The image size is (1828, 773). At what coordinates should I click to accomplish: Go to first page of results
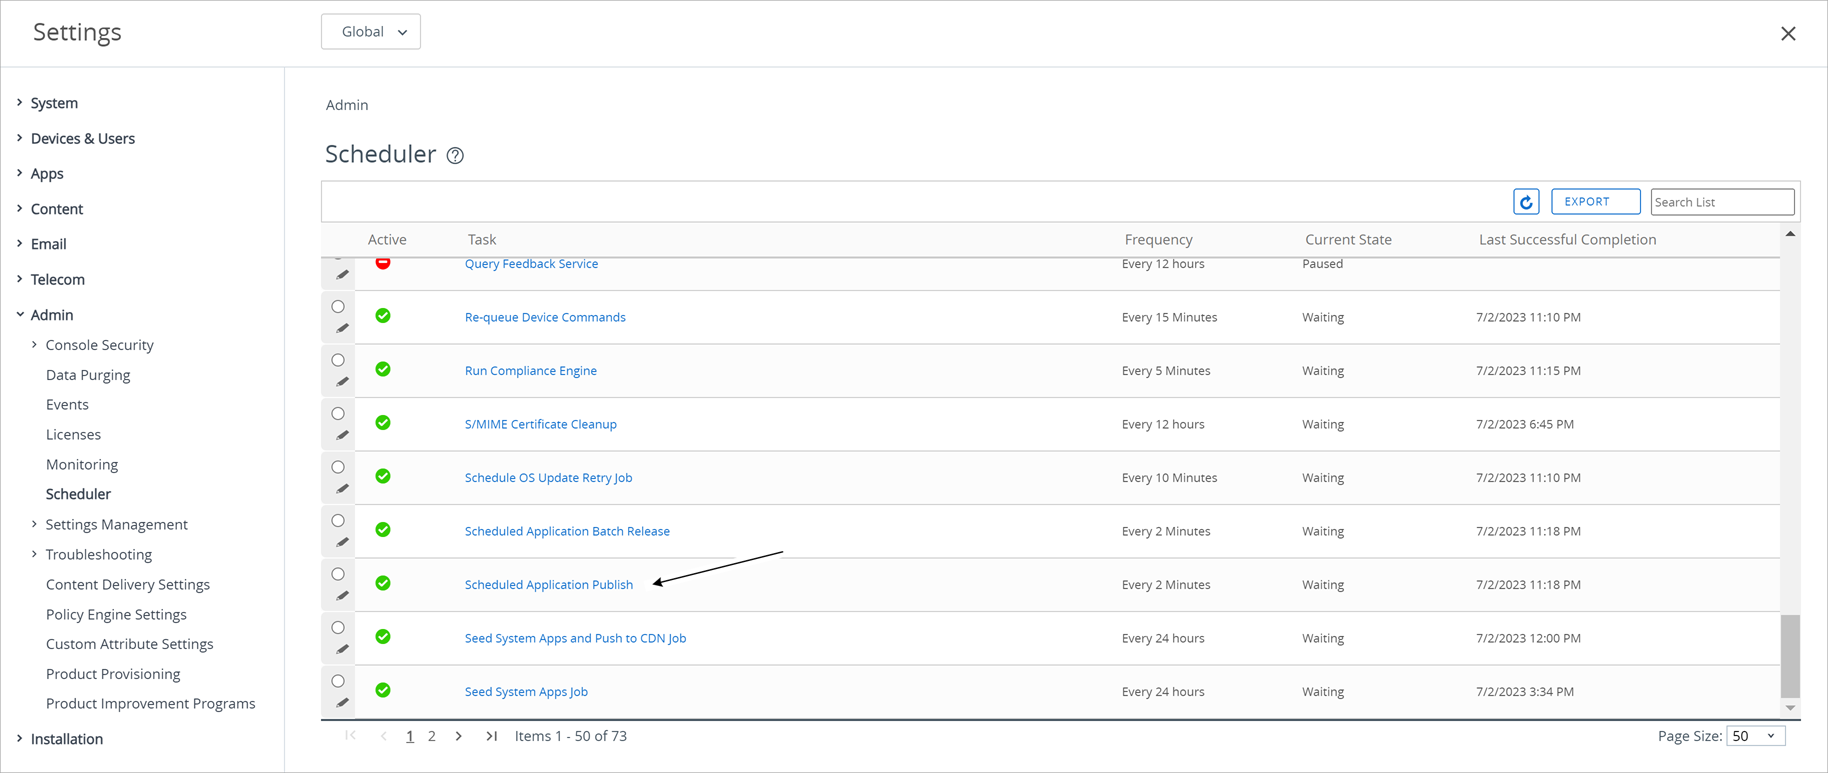[x=350, y=736]
